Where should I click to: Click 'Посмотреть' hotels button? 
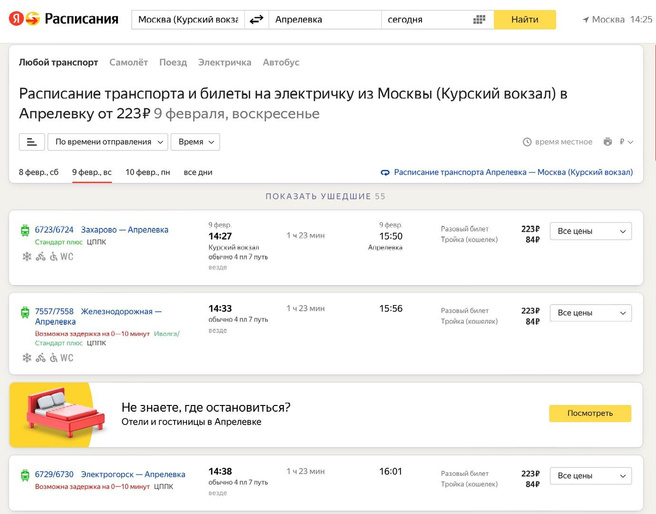(589, 413)
